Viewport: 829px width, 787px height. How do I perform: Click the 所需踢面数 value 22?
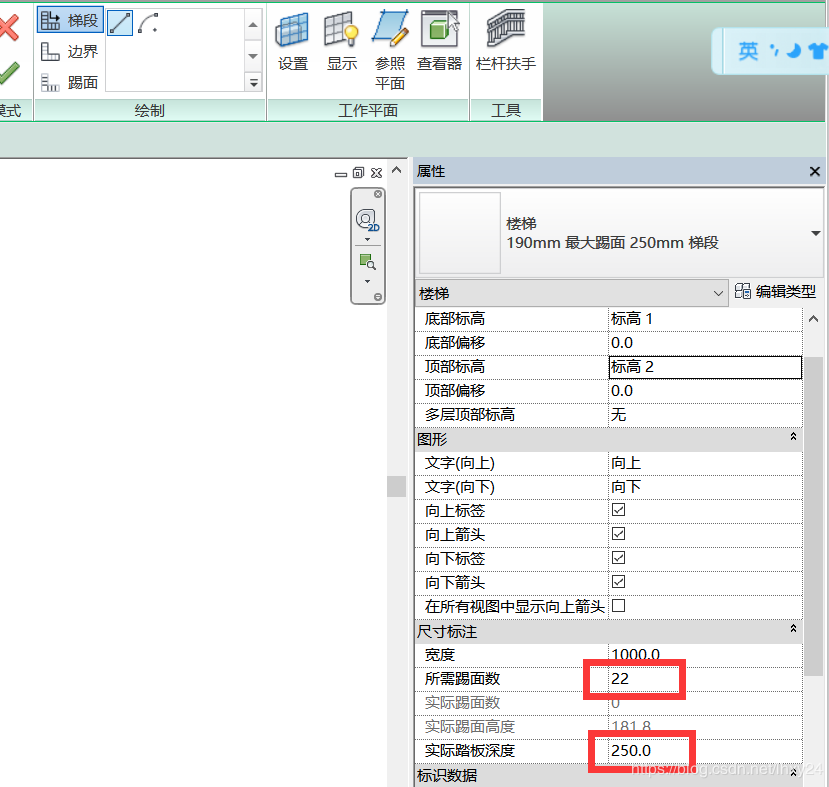click(x=705, y=679)
